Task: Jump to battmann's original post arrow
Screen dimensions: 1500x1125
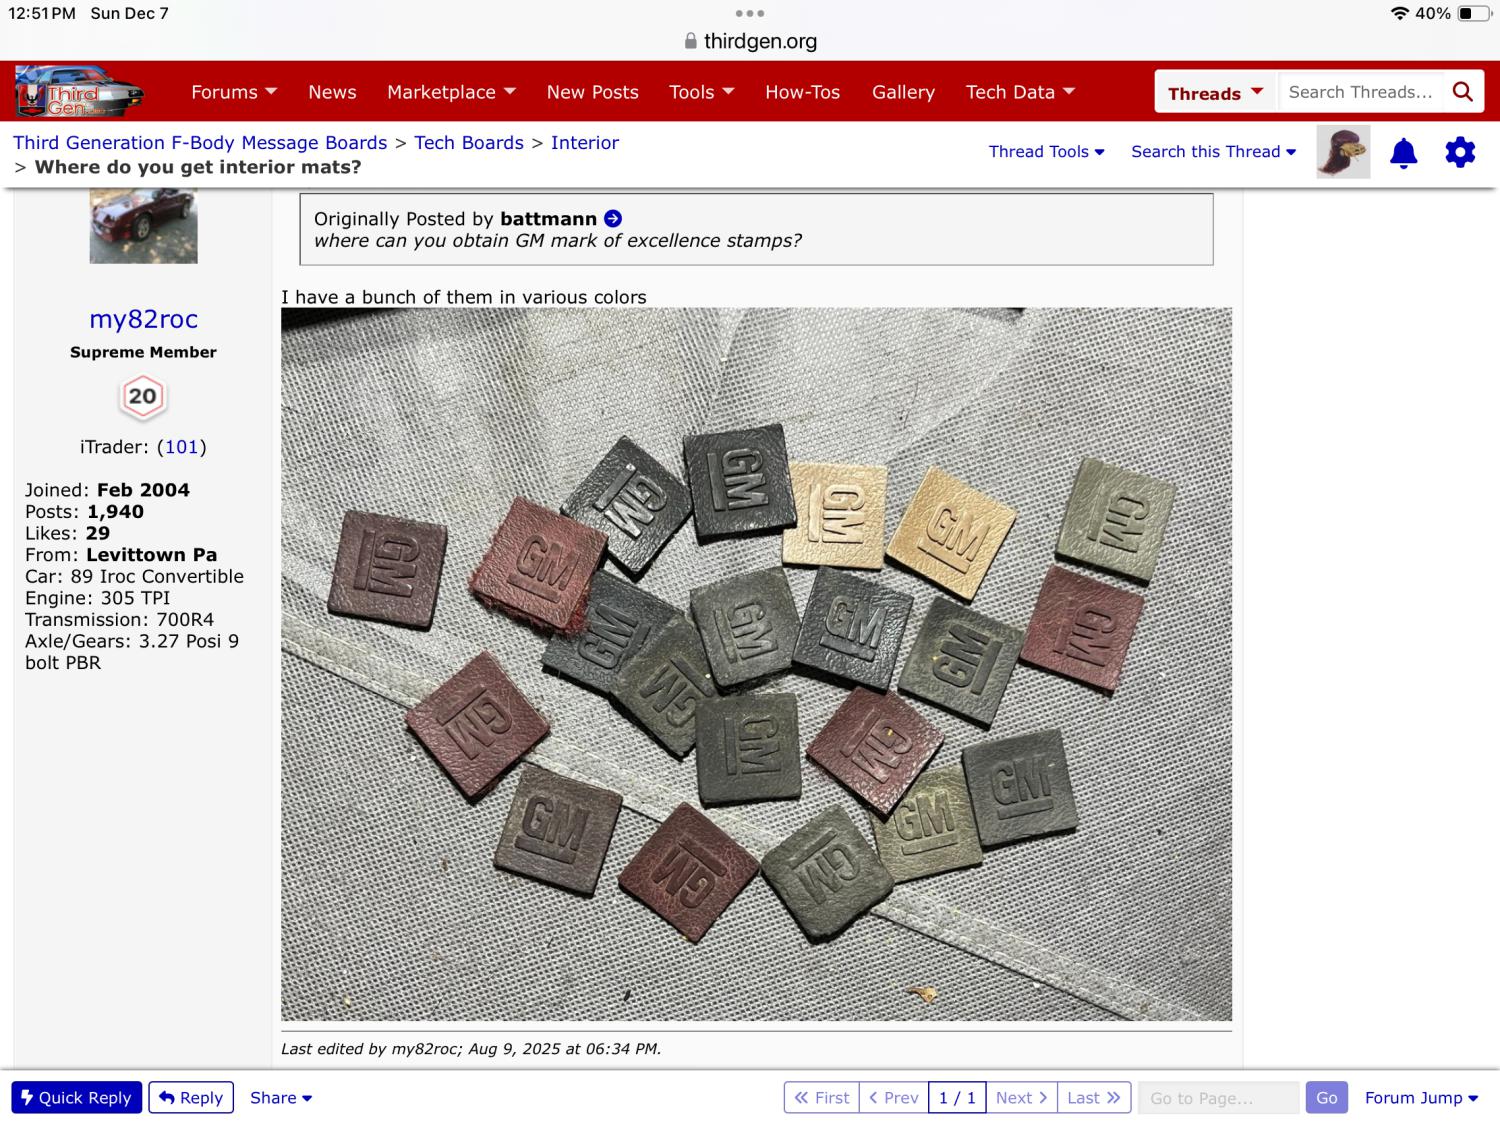Action: 613,219
